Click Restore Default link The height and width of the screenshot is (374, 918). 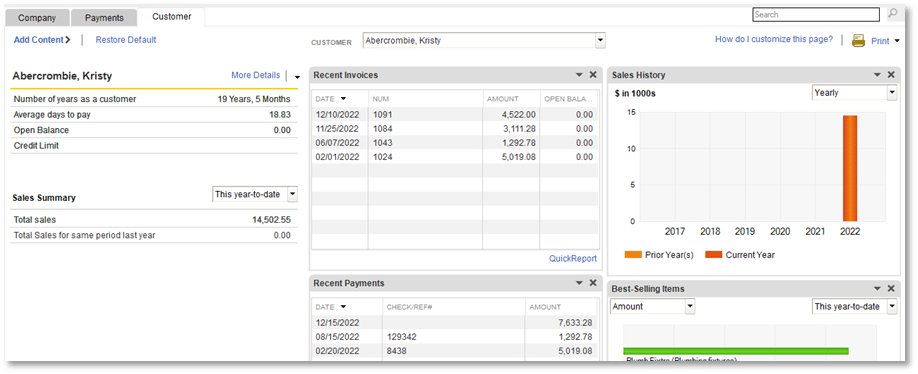[126, 40]
